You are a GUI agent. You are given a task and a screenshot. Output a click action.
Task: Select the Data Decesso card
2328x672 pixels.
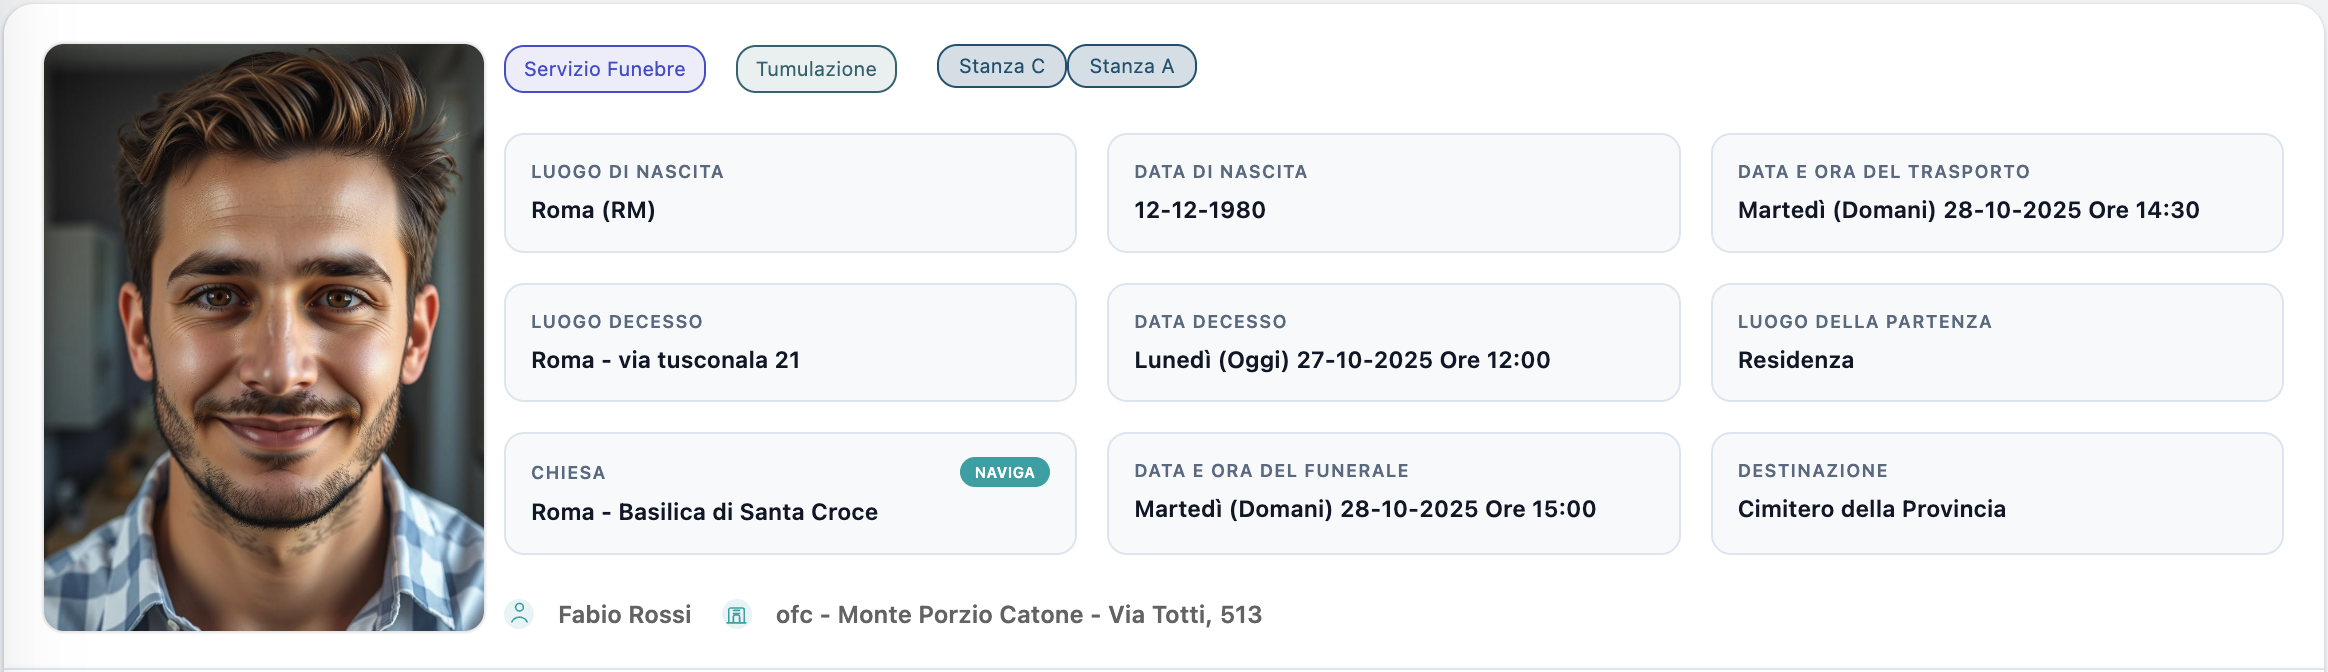pos(1393,342)
